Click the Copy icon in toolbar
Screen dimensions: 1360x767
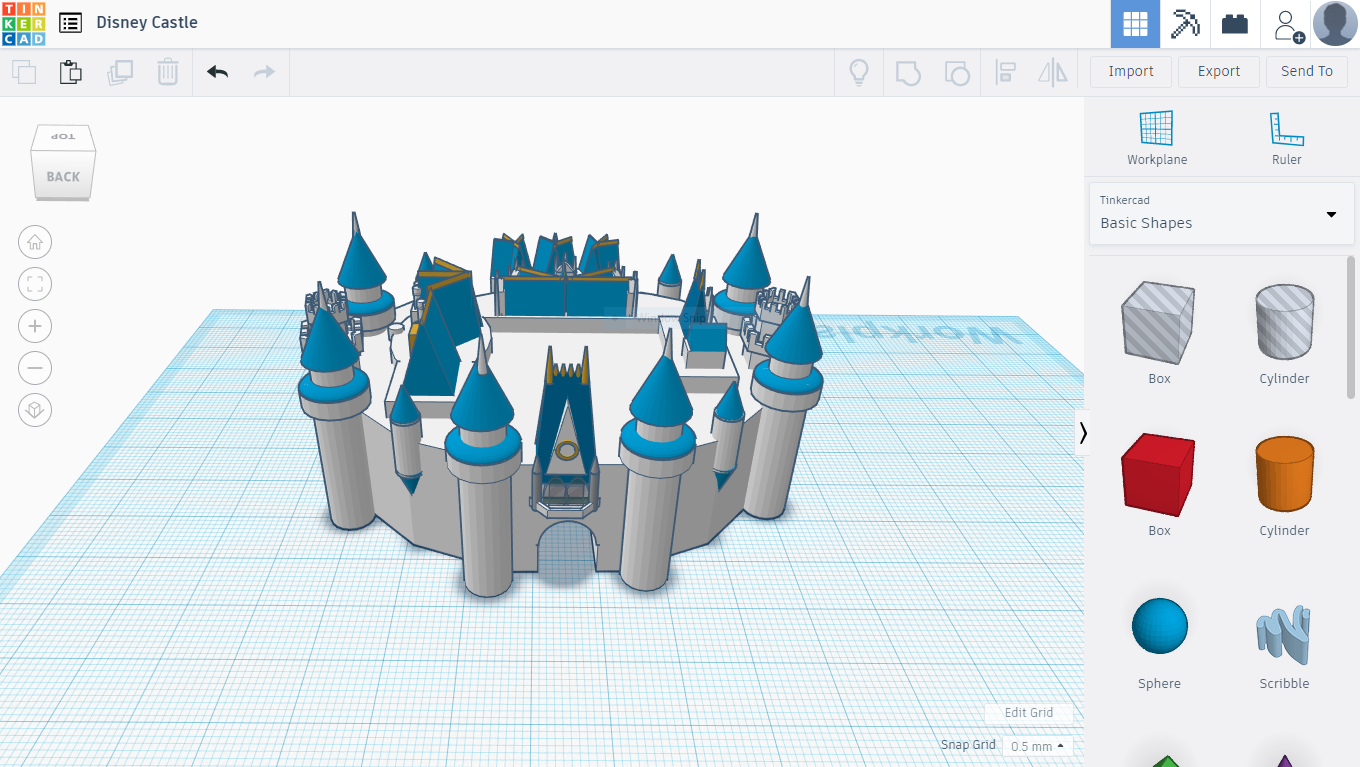[x=24, y=72]
